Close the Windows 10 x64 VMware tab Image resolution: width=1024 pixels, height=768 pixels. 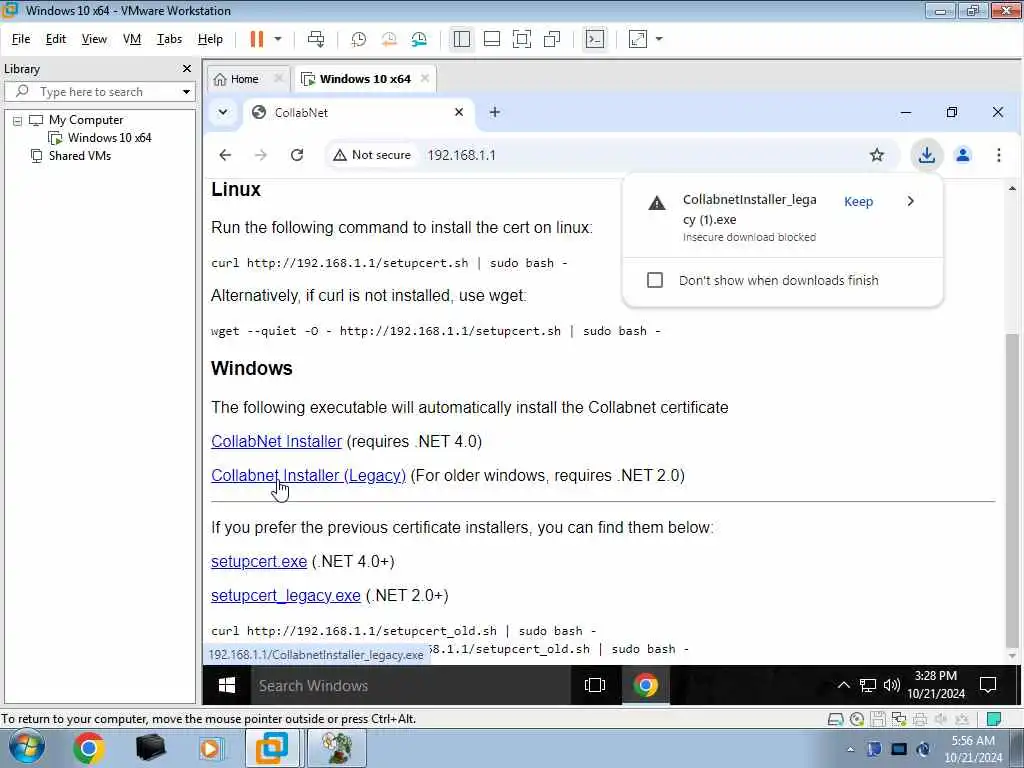425,78
